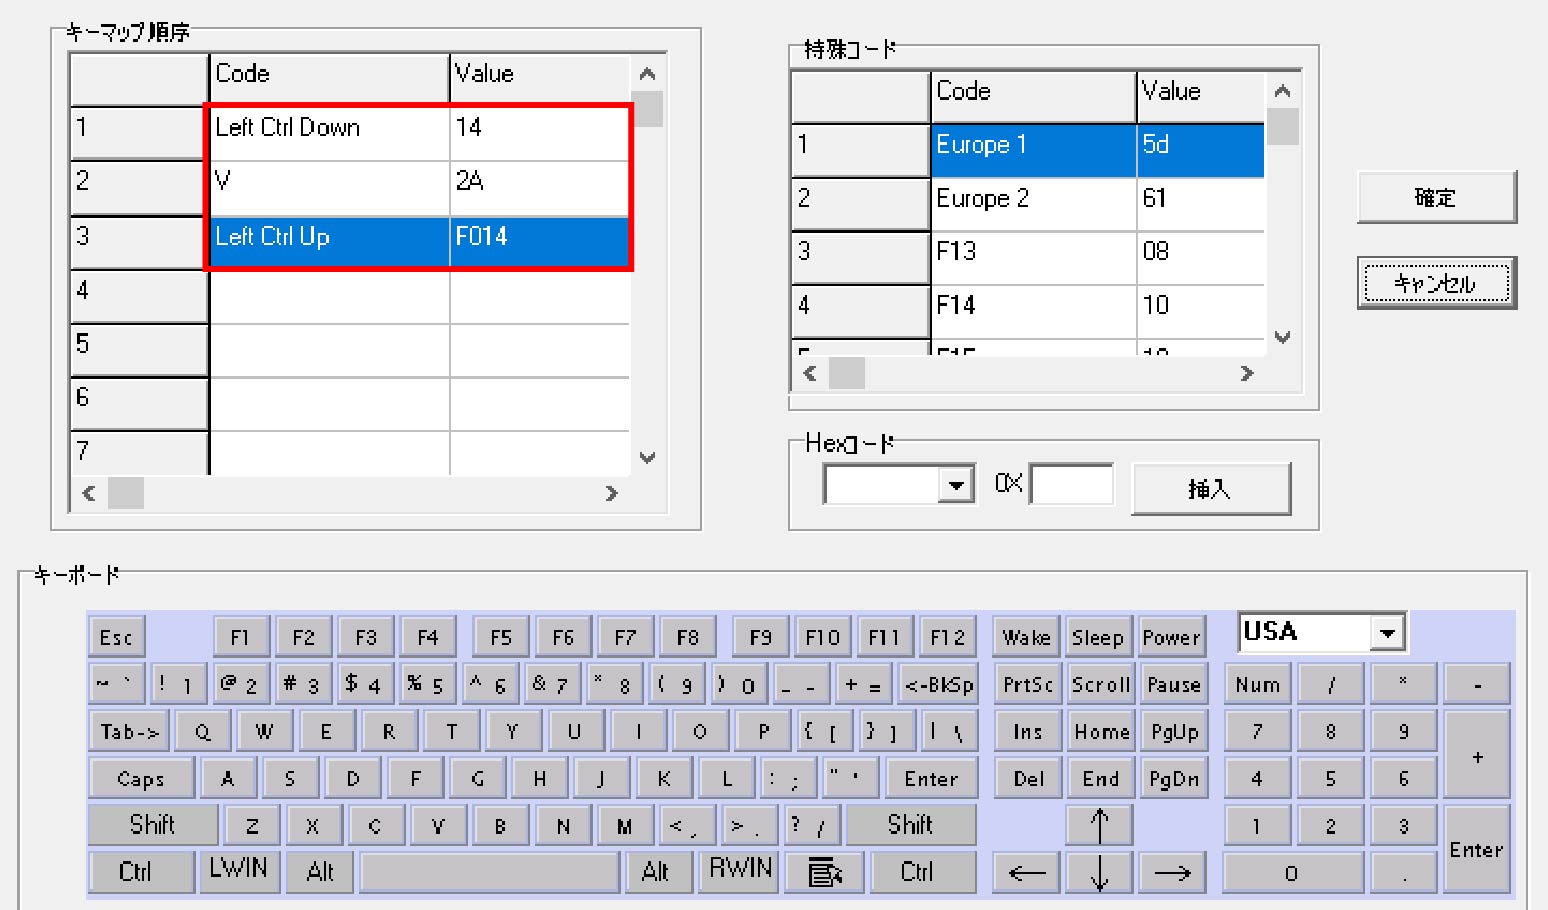The width and height of the screenshot is (1548, 910).
Task: Click the right arrow key on the virtual keyboard
Action: point(1172,872)
